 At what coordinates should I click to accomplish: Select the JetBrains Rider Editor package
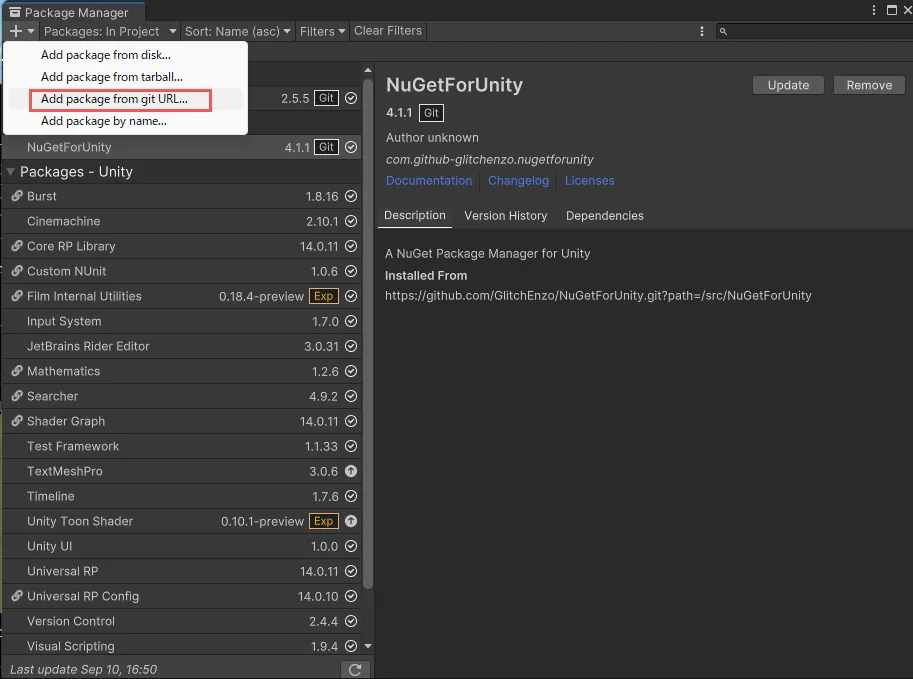pyautogui.click(x=182, y=346)
